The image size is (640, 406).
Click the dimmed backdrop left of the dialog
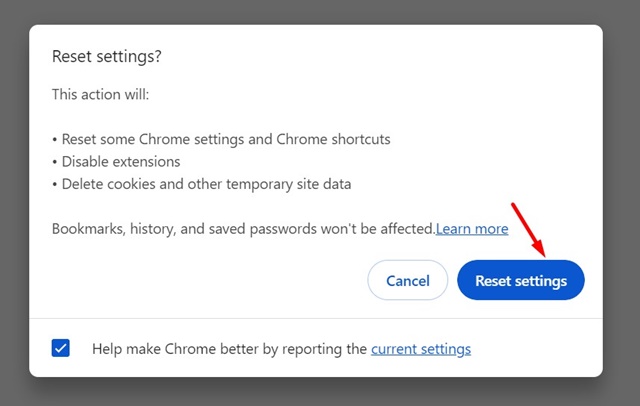14,200
